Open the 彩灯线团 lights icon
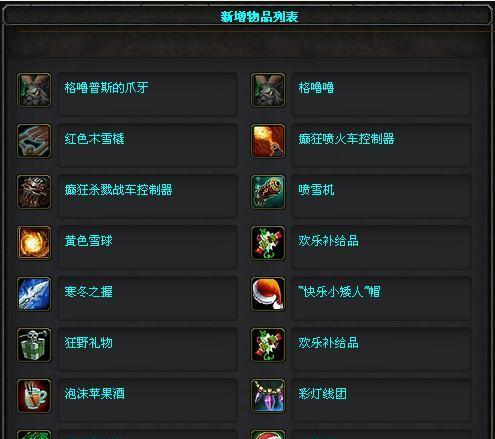Image resolution: width=495 pixels, height=439 pixels. click(x=268, y=396)
